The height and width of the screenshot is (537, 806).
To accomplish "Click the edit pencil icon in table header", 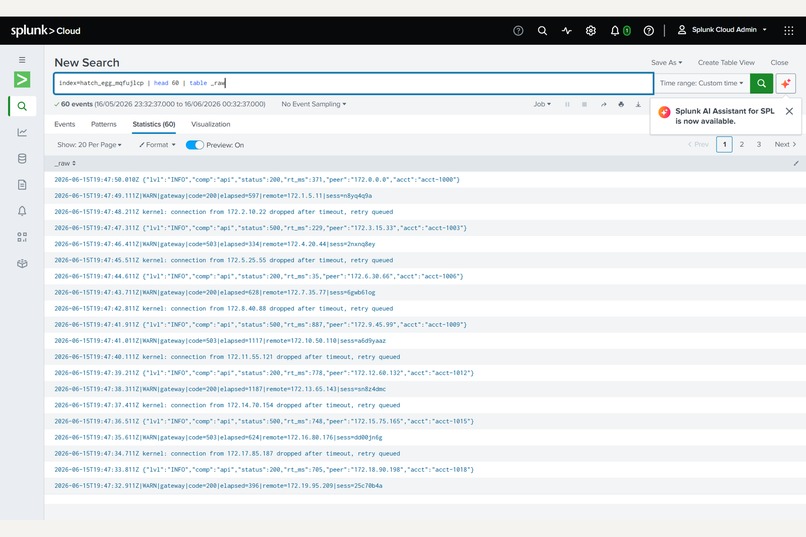I will [x=796, y=163].
